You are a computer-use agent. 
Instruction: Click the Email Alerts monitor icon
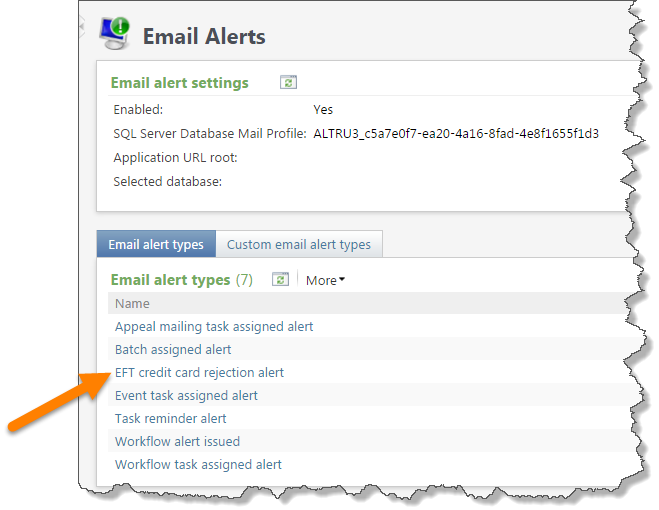tap(115, 34)
